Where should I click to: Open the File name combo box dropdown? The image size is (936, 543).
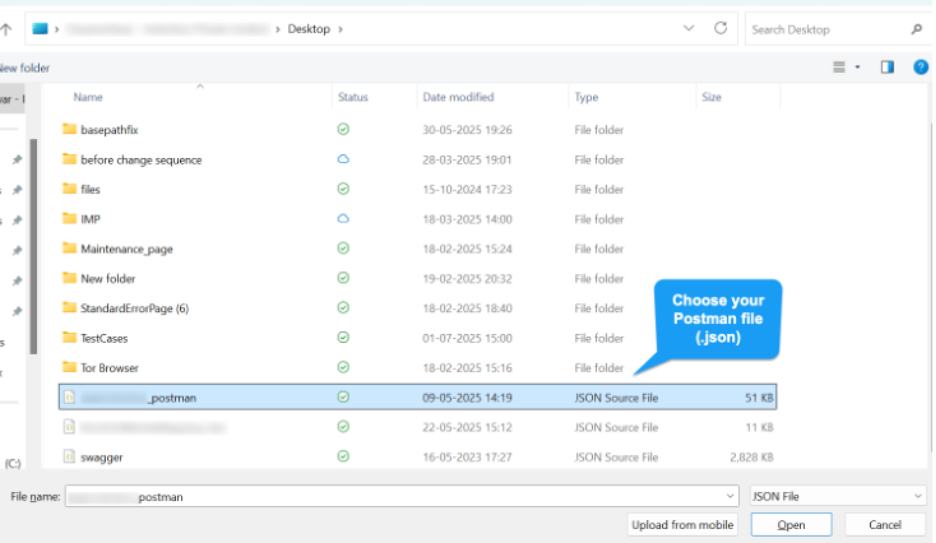pos(729,496)
